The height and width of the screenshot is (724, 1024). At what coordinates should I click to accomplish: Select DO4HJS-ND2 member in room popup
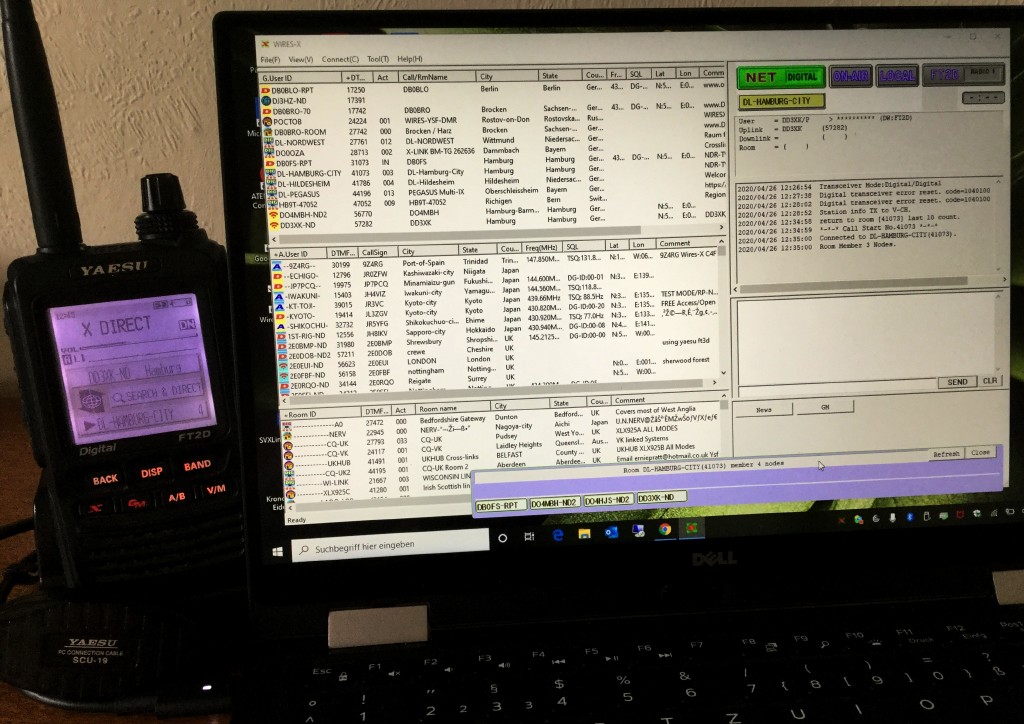(607, 500)
